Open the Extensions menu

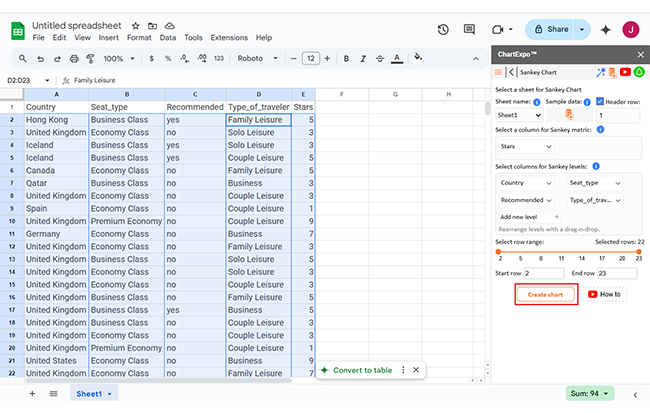click(x=229, y=38)
